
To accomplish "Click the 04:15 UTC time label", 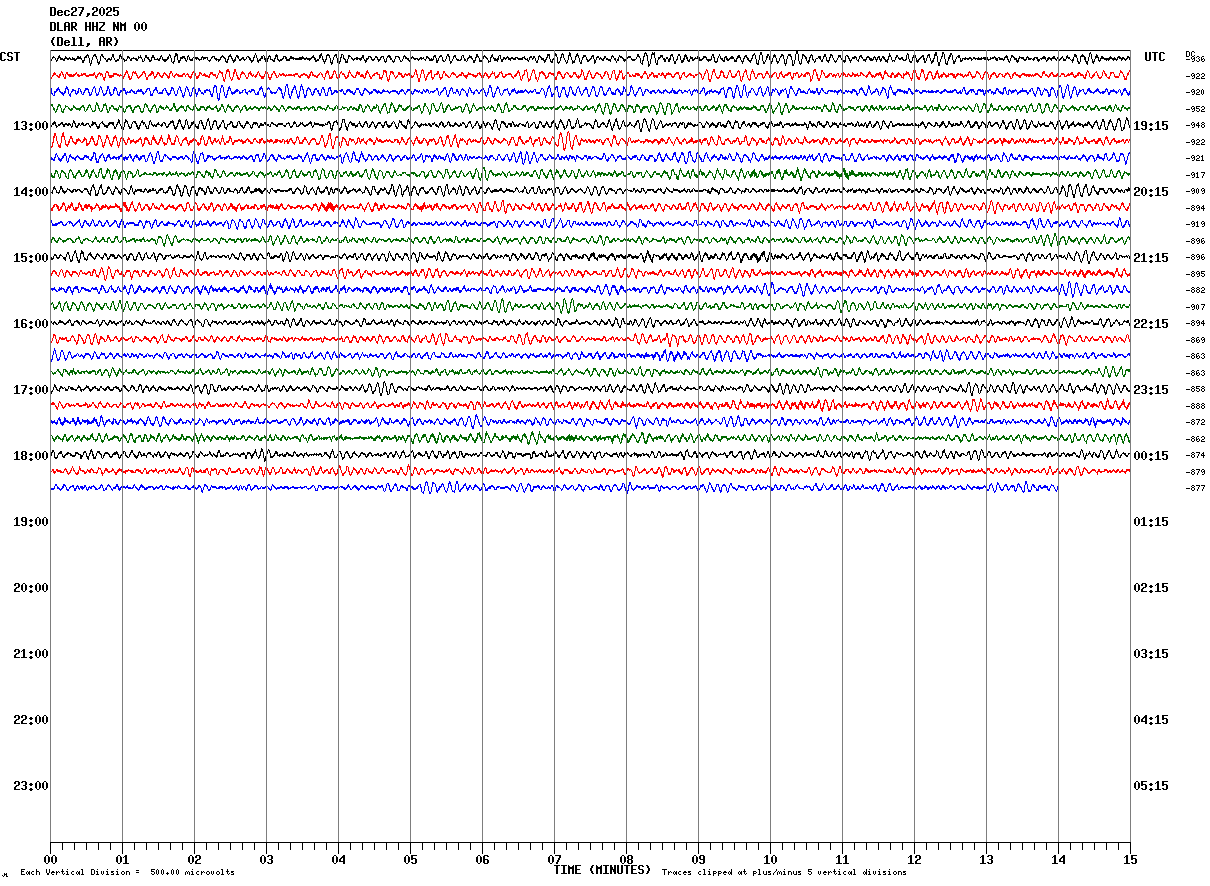I will tap(1151, 720).
